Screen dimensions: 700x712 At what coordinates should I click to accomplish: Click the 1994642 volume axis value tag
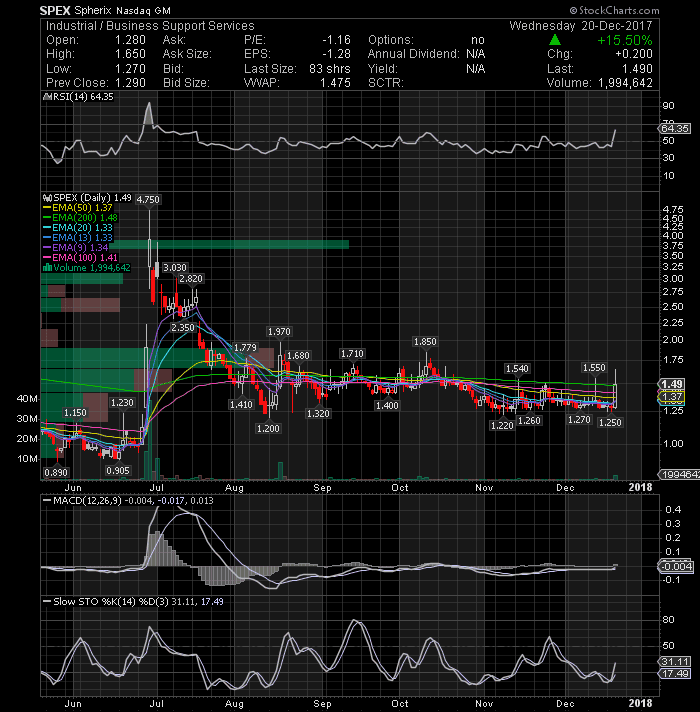679,475
